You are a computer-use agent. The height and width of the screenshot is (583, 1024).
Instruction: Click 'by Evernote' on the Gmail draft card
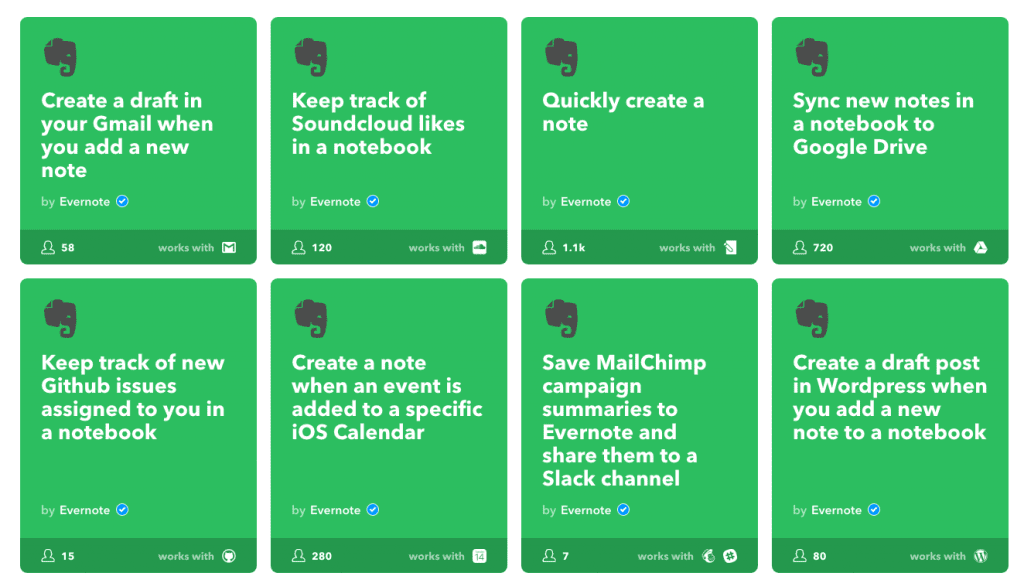(75, 202)
